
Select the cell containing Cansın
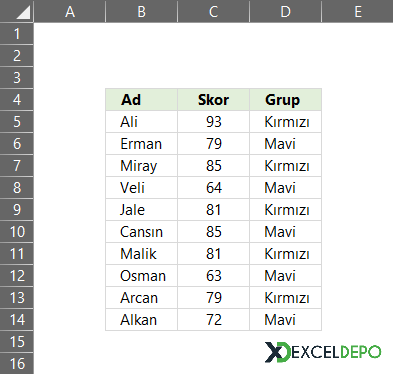tap(142, 232)
